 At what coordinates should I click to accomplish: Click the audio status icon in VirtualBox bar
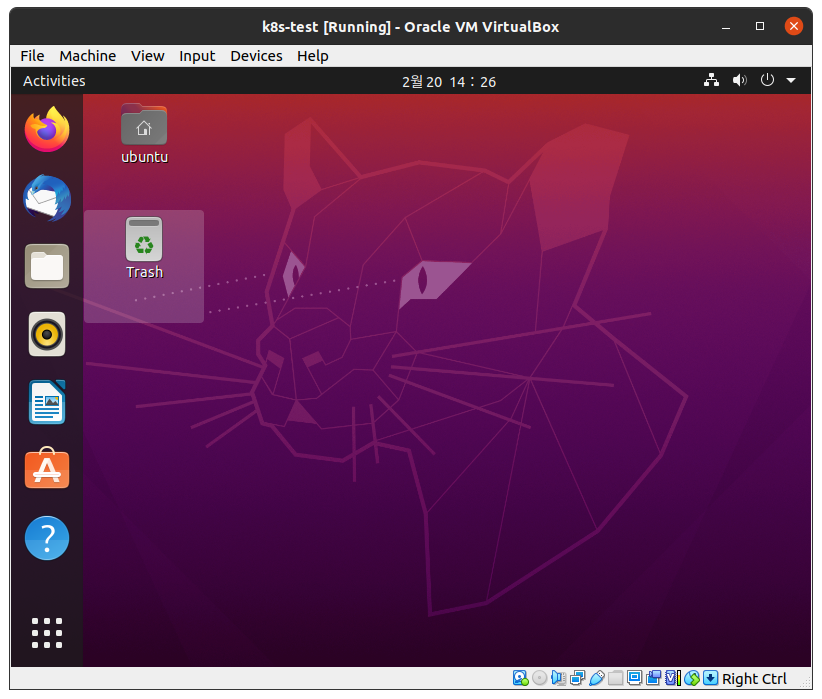point(558,678)
